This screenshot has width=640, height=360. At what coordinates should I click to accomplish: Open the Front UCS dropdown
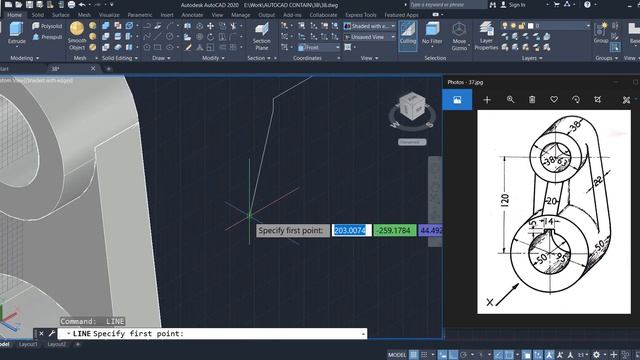318,47
